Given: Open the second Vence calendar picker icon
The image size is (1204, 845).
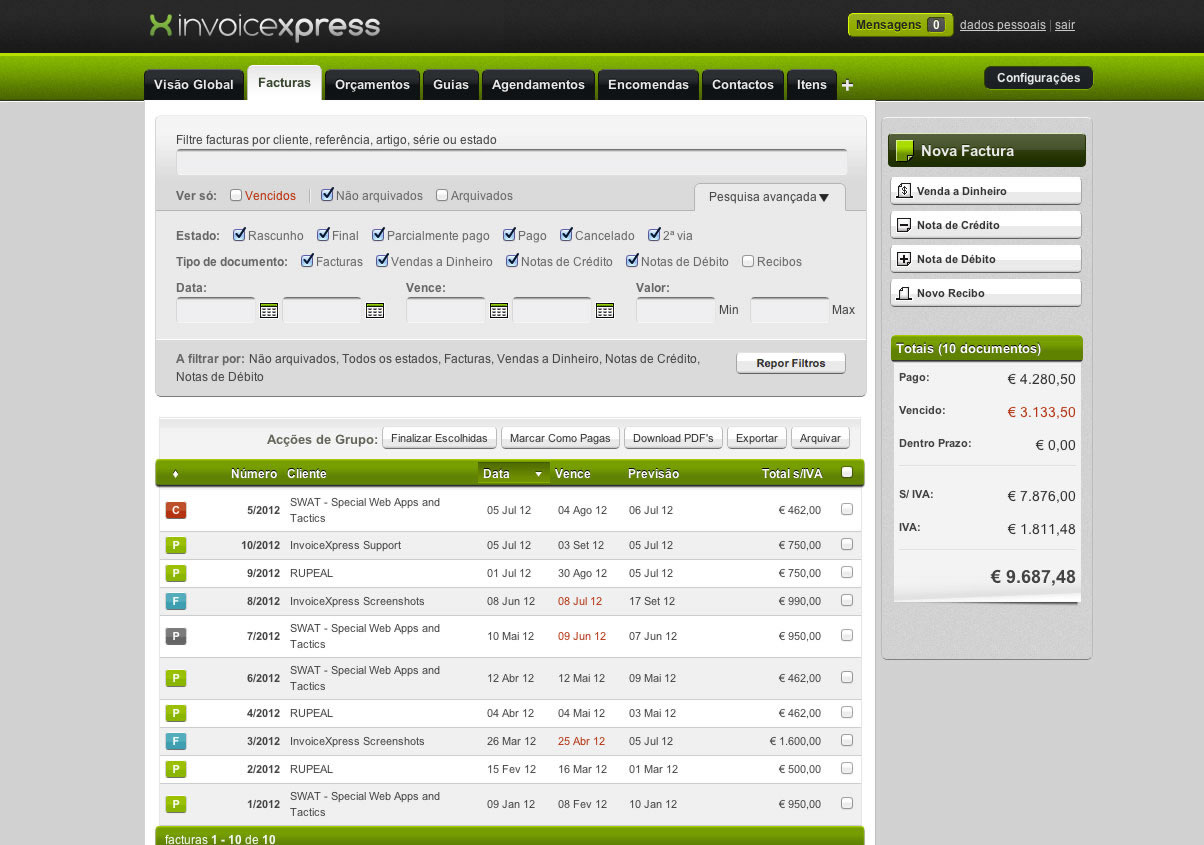Looking at the screenshot, I should (x=605, y=311).
